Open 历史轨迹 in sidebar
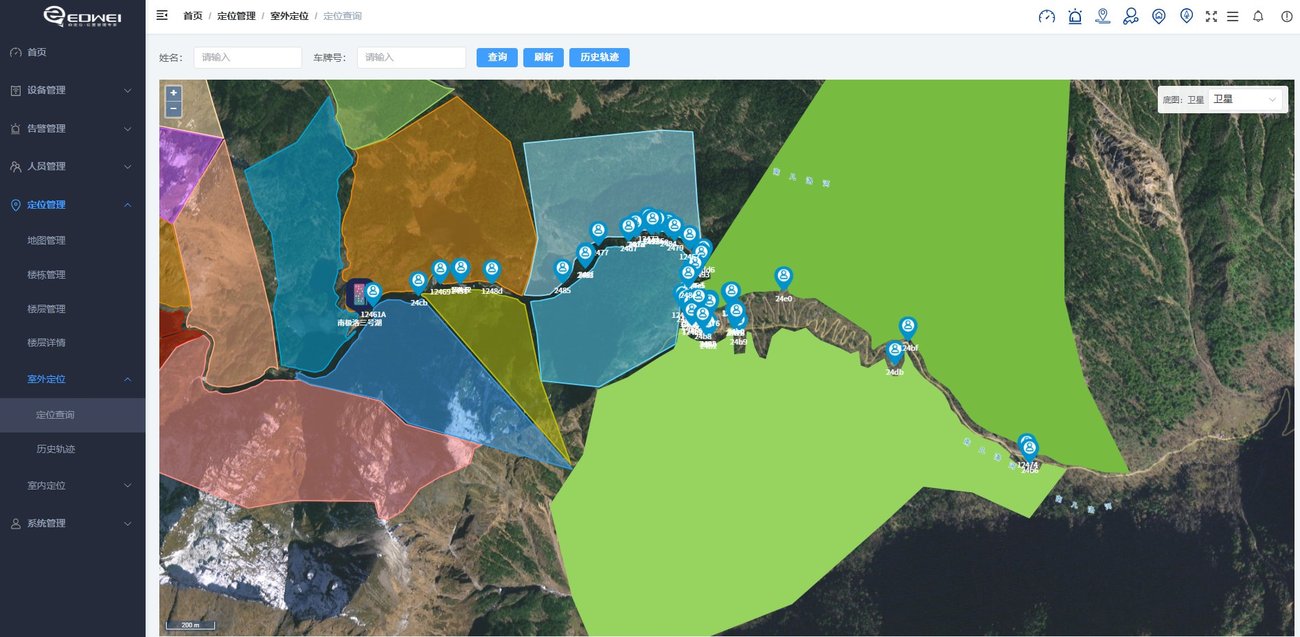This screenshot has height=637, width=1300. 72,449
